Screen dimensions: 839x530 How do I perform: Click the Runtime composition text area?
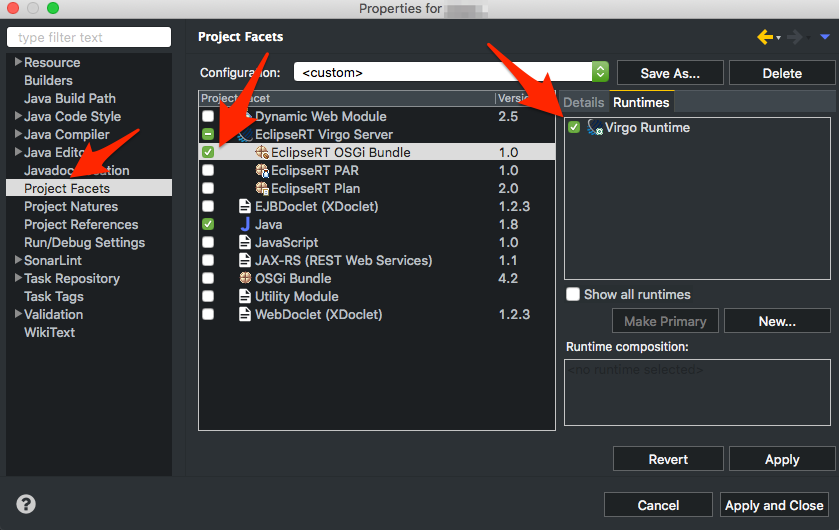[697, 393]
